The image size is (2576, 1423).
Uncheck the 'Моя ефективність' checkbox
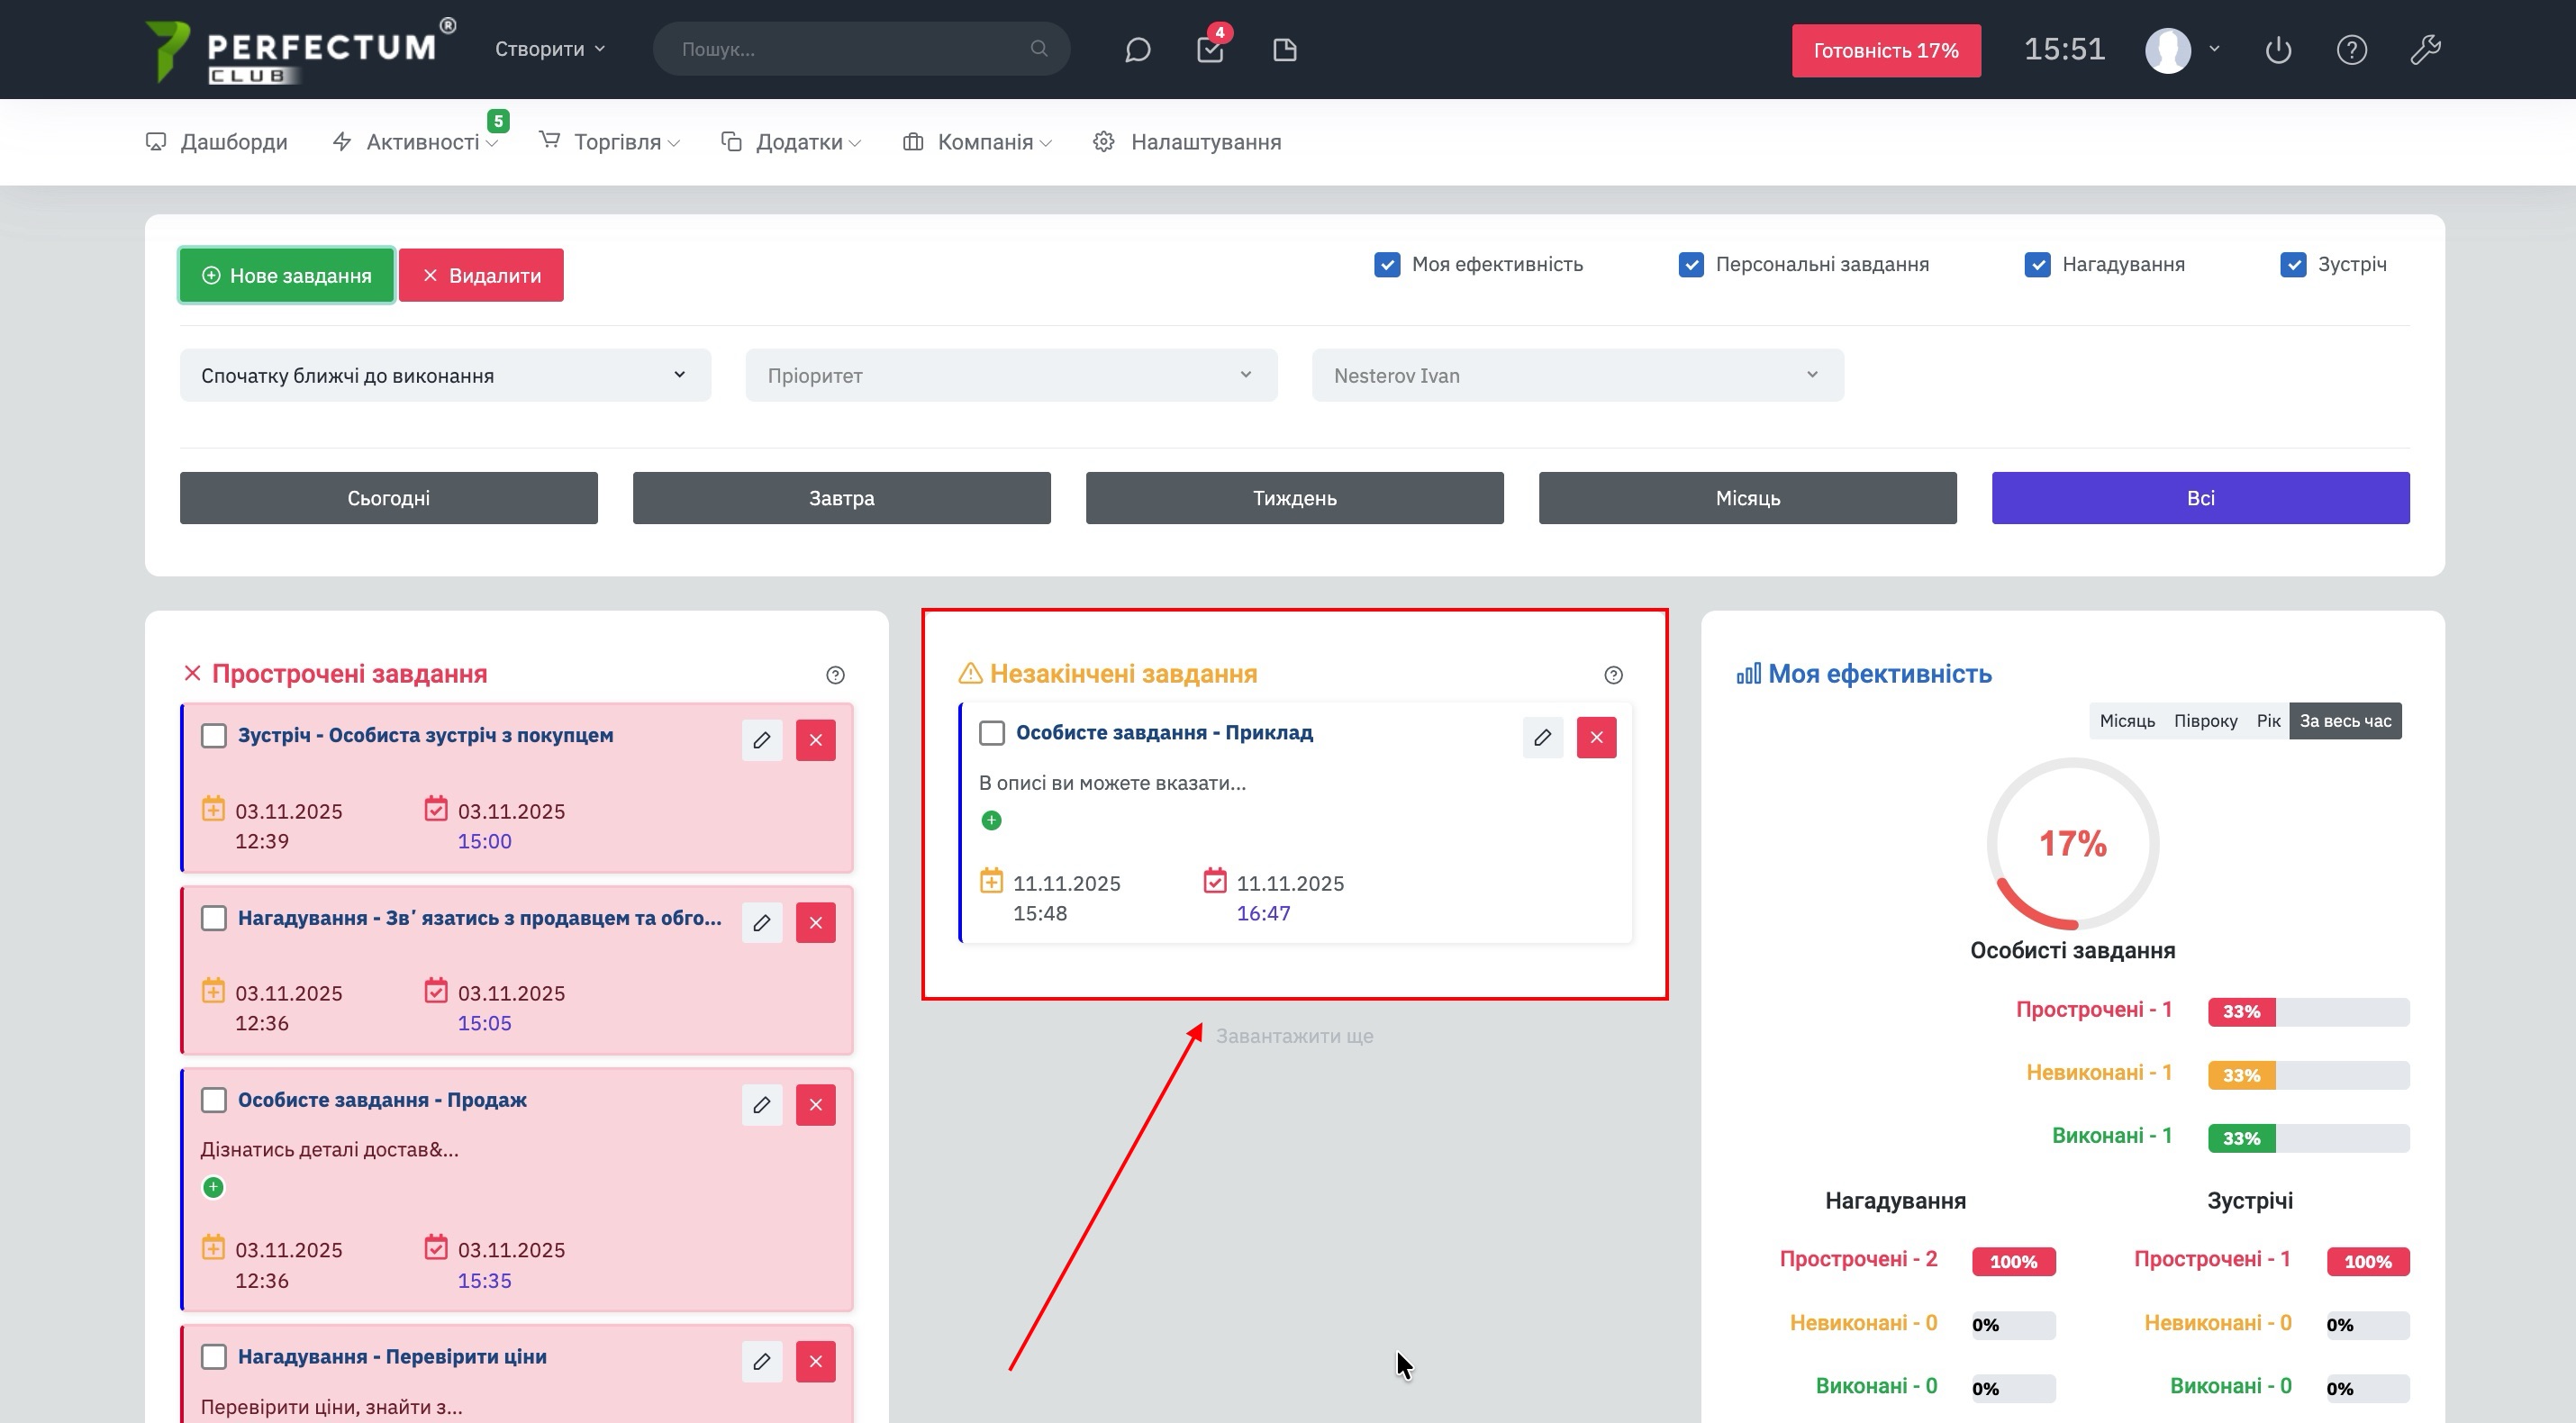point(1387,265)
